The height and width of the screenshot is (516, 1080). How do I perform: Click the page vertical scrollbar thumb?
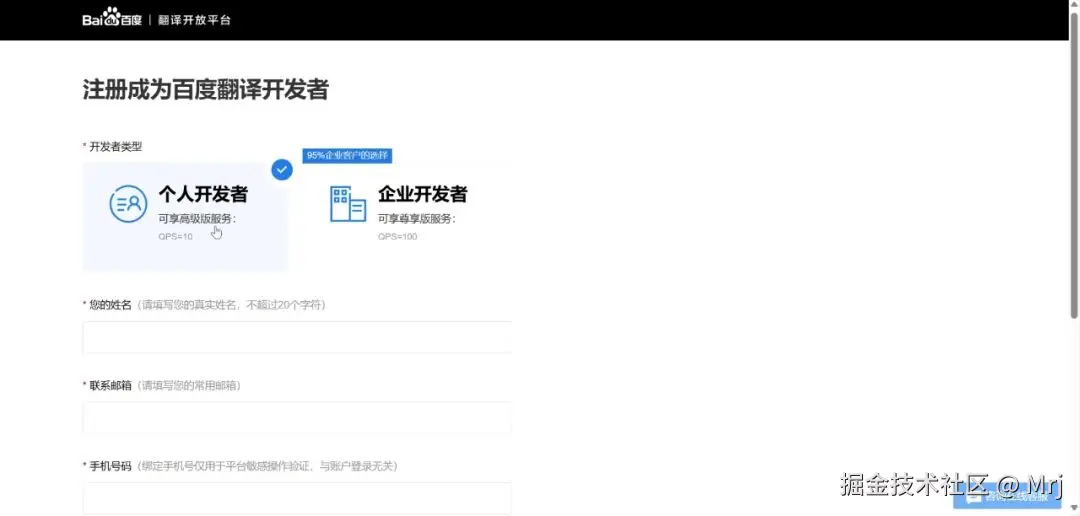coord(1074,165)
